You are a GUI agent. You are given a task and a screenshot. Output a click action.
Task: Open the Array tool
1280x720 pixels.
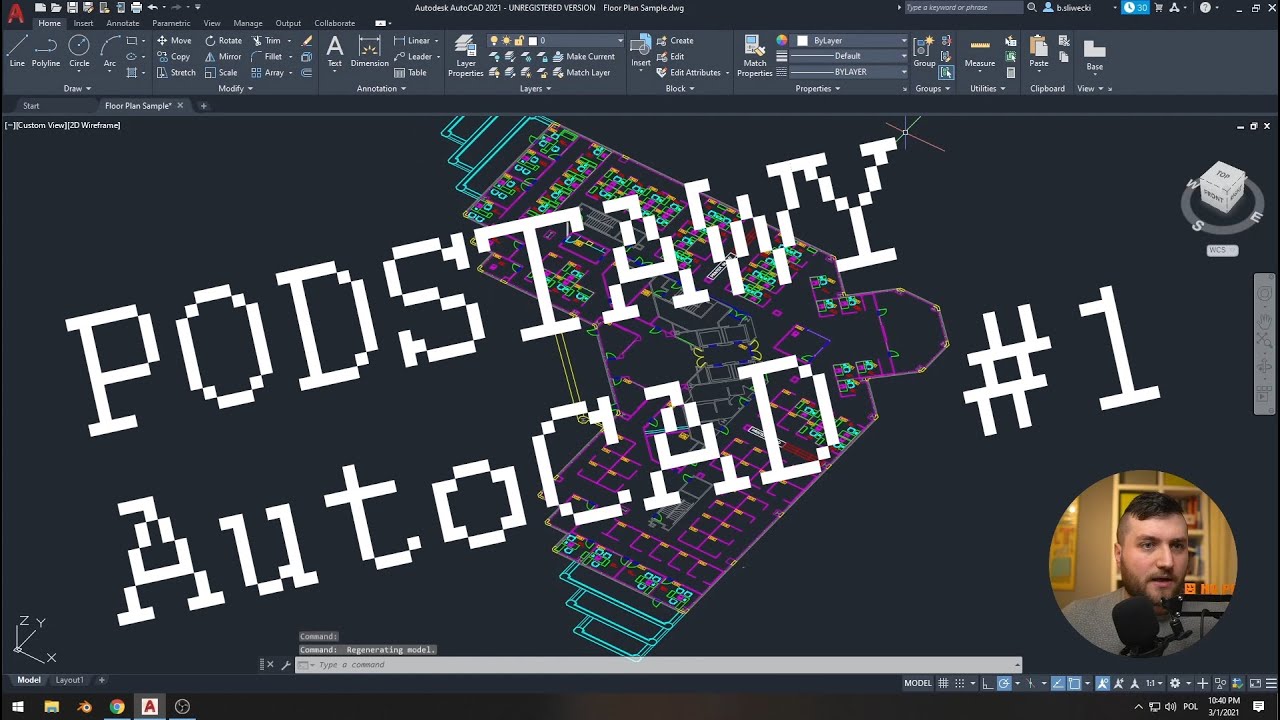pyautogui.click(x=267, y=73)
